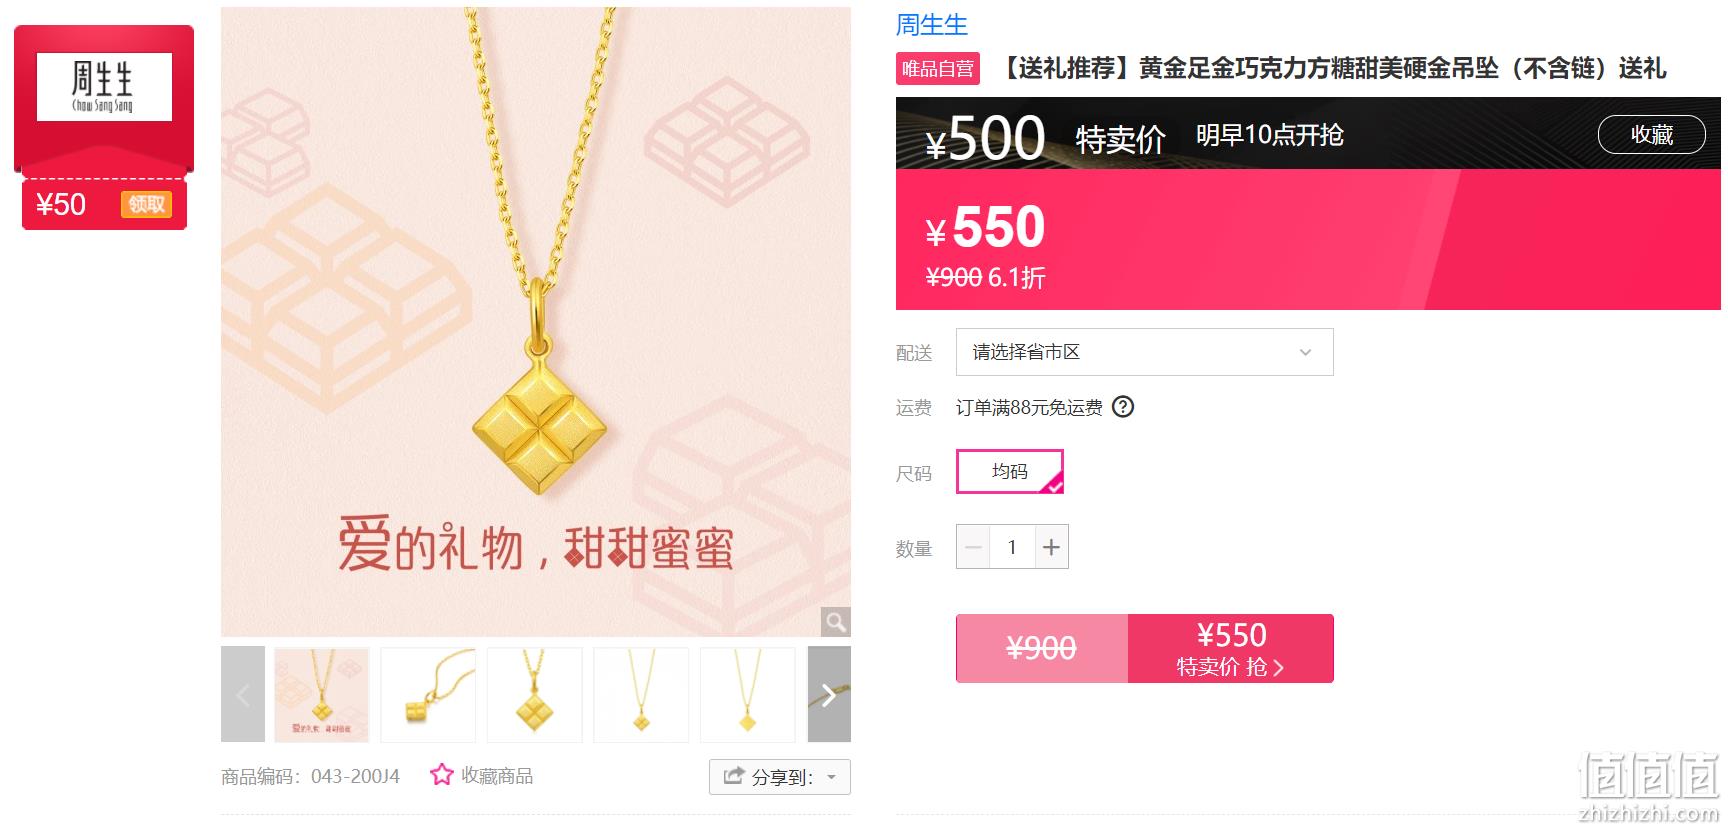Screen dimensions: 1728x831
Task: Expand the 分享到 share dropdown
Action: point(780,777)
